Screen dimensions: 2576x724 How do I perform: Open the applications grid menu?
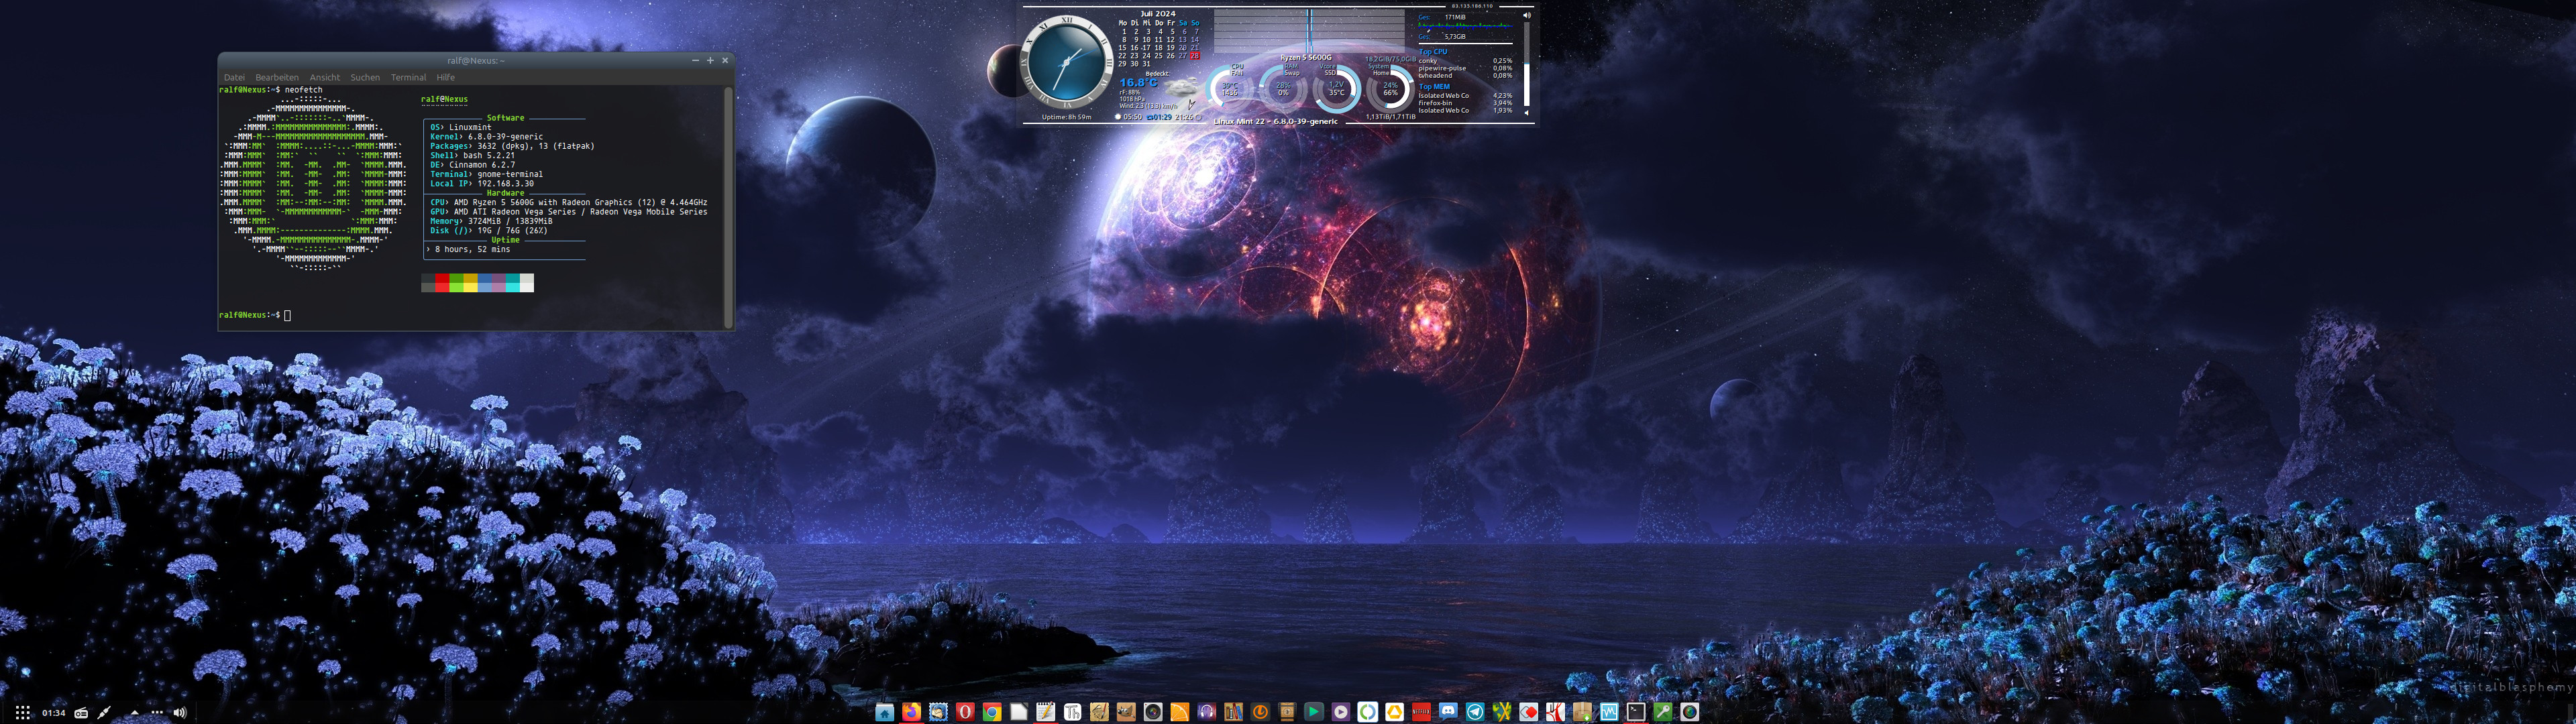23,713
